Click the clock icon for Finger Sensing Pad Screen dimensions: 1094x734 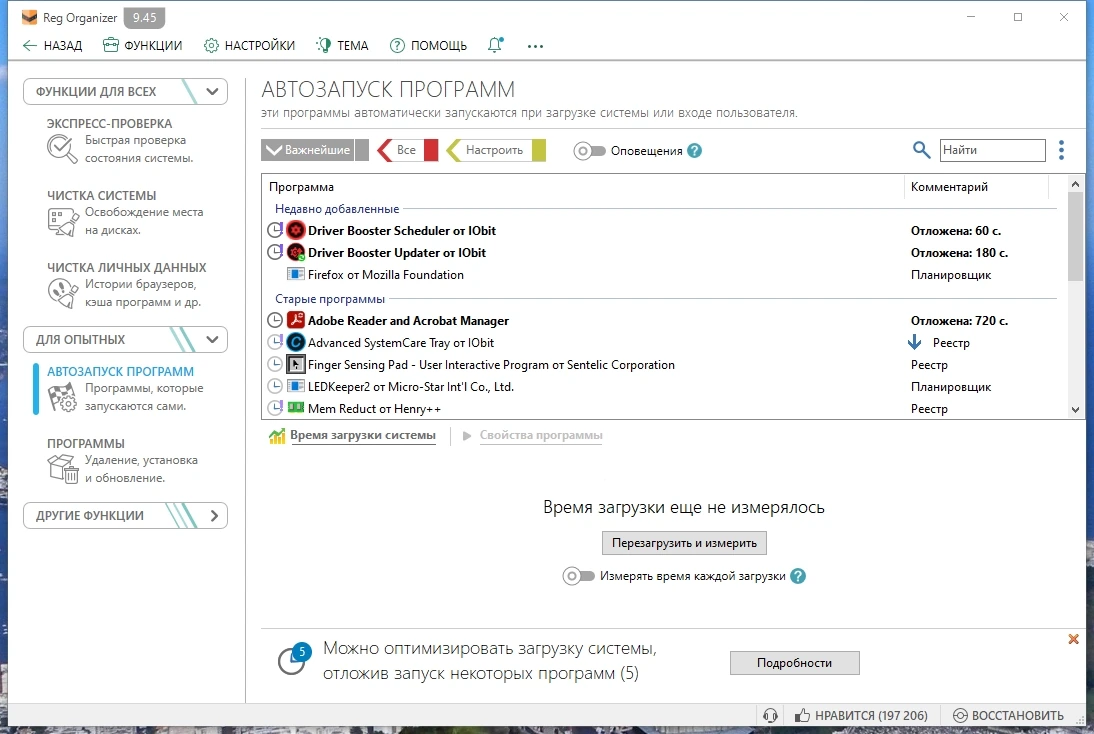pyautogui.click(x=275, y=364)
